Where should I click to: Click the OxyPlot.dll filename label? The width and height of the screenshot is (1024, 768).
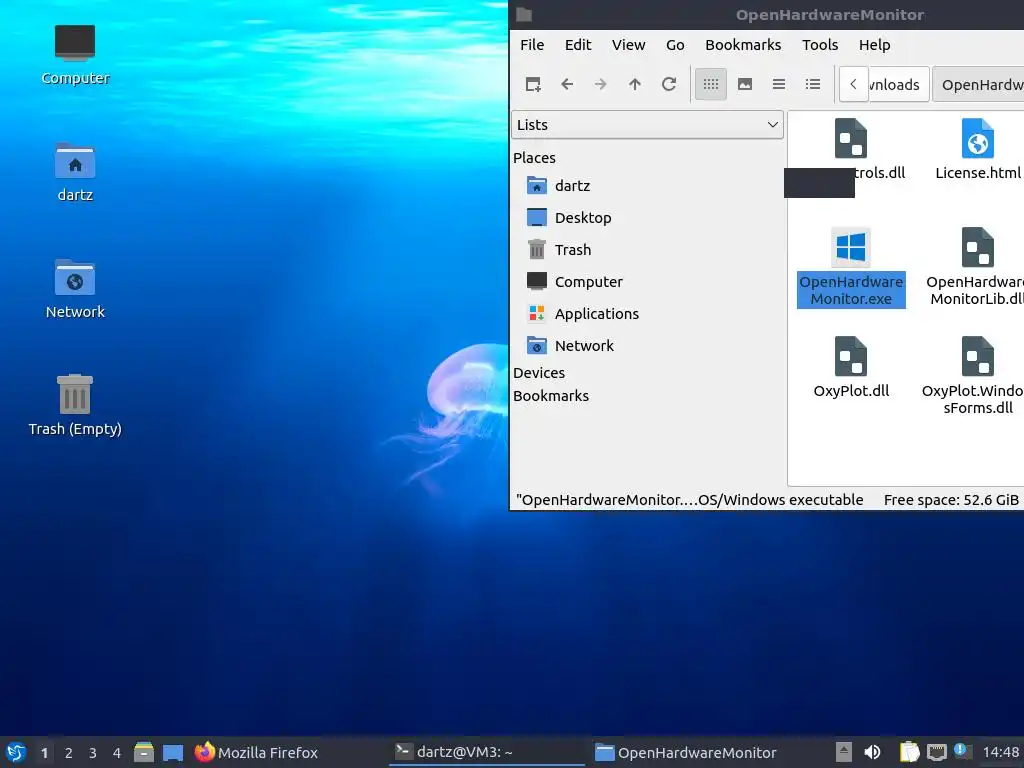[x=851, y=391]
